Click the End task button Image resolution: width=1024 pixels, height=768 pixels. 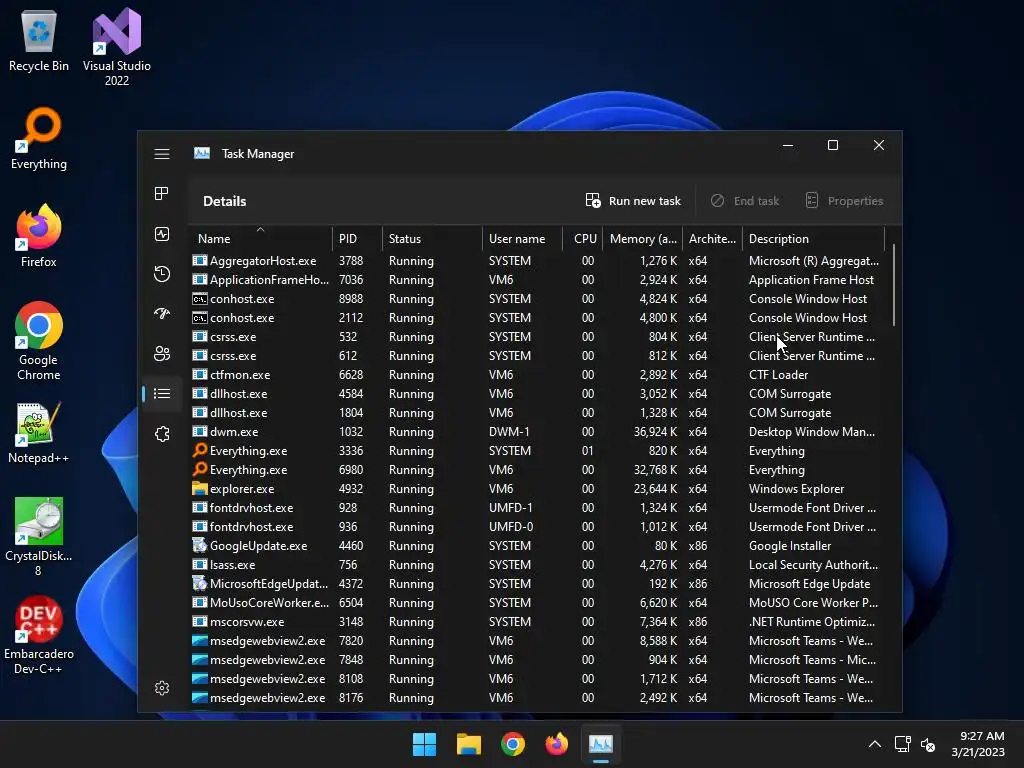[x=745, y=200]
